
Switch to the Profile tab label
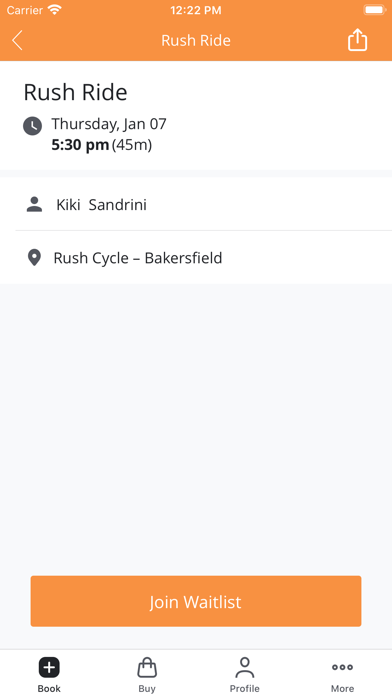pyautogui.click(x=245, y=688)
